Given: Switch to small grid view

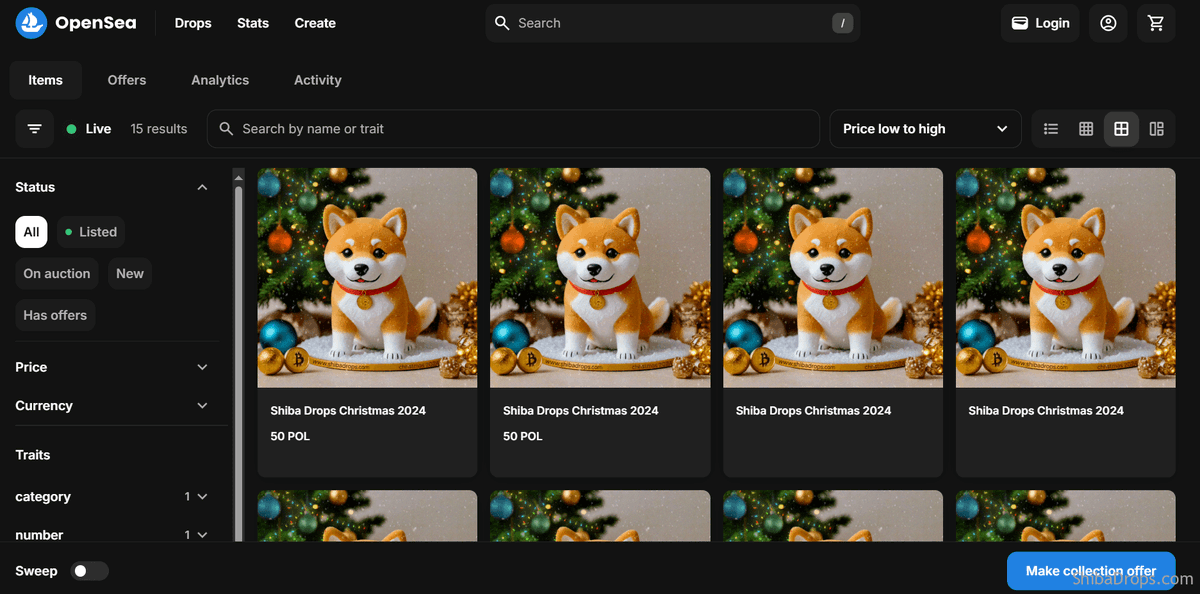Looking at the screenshot, I should pyautogui.click(x=1086, y=129).
